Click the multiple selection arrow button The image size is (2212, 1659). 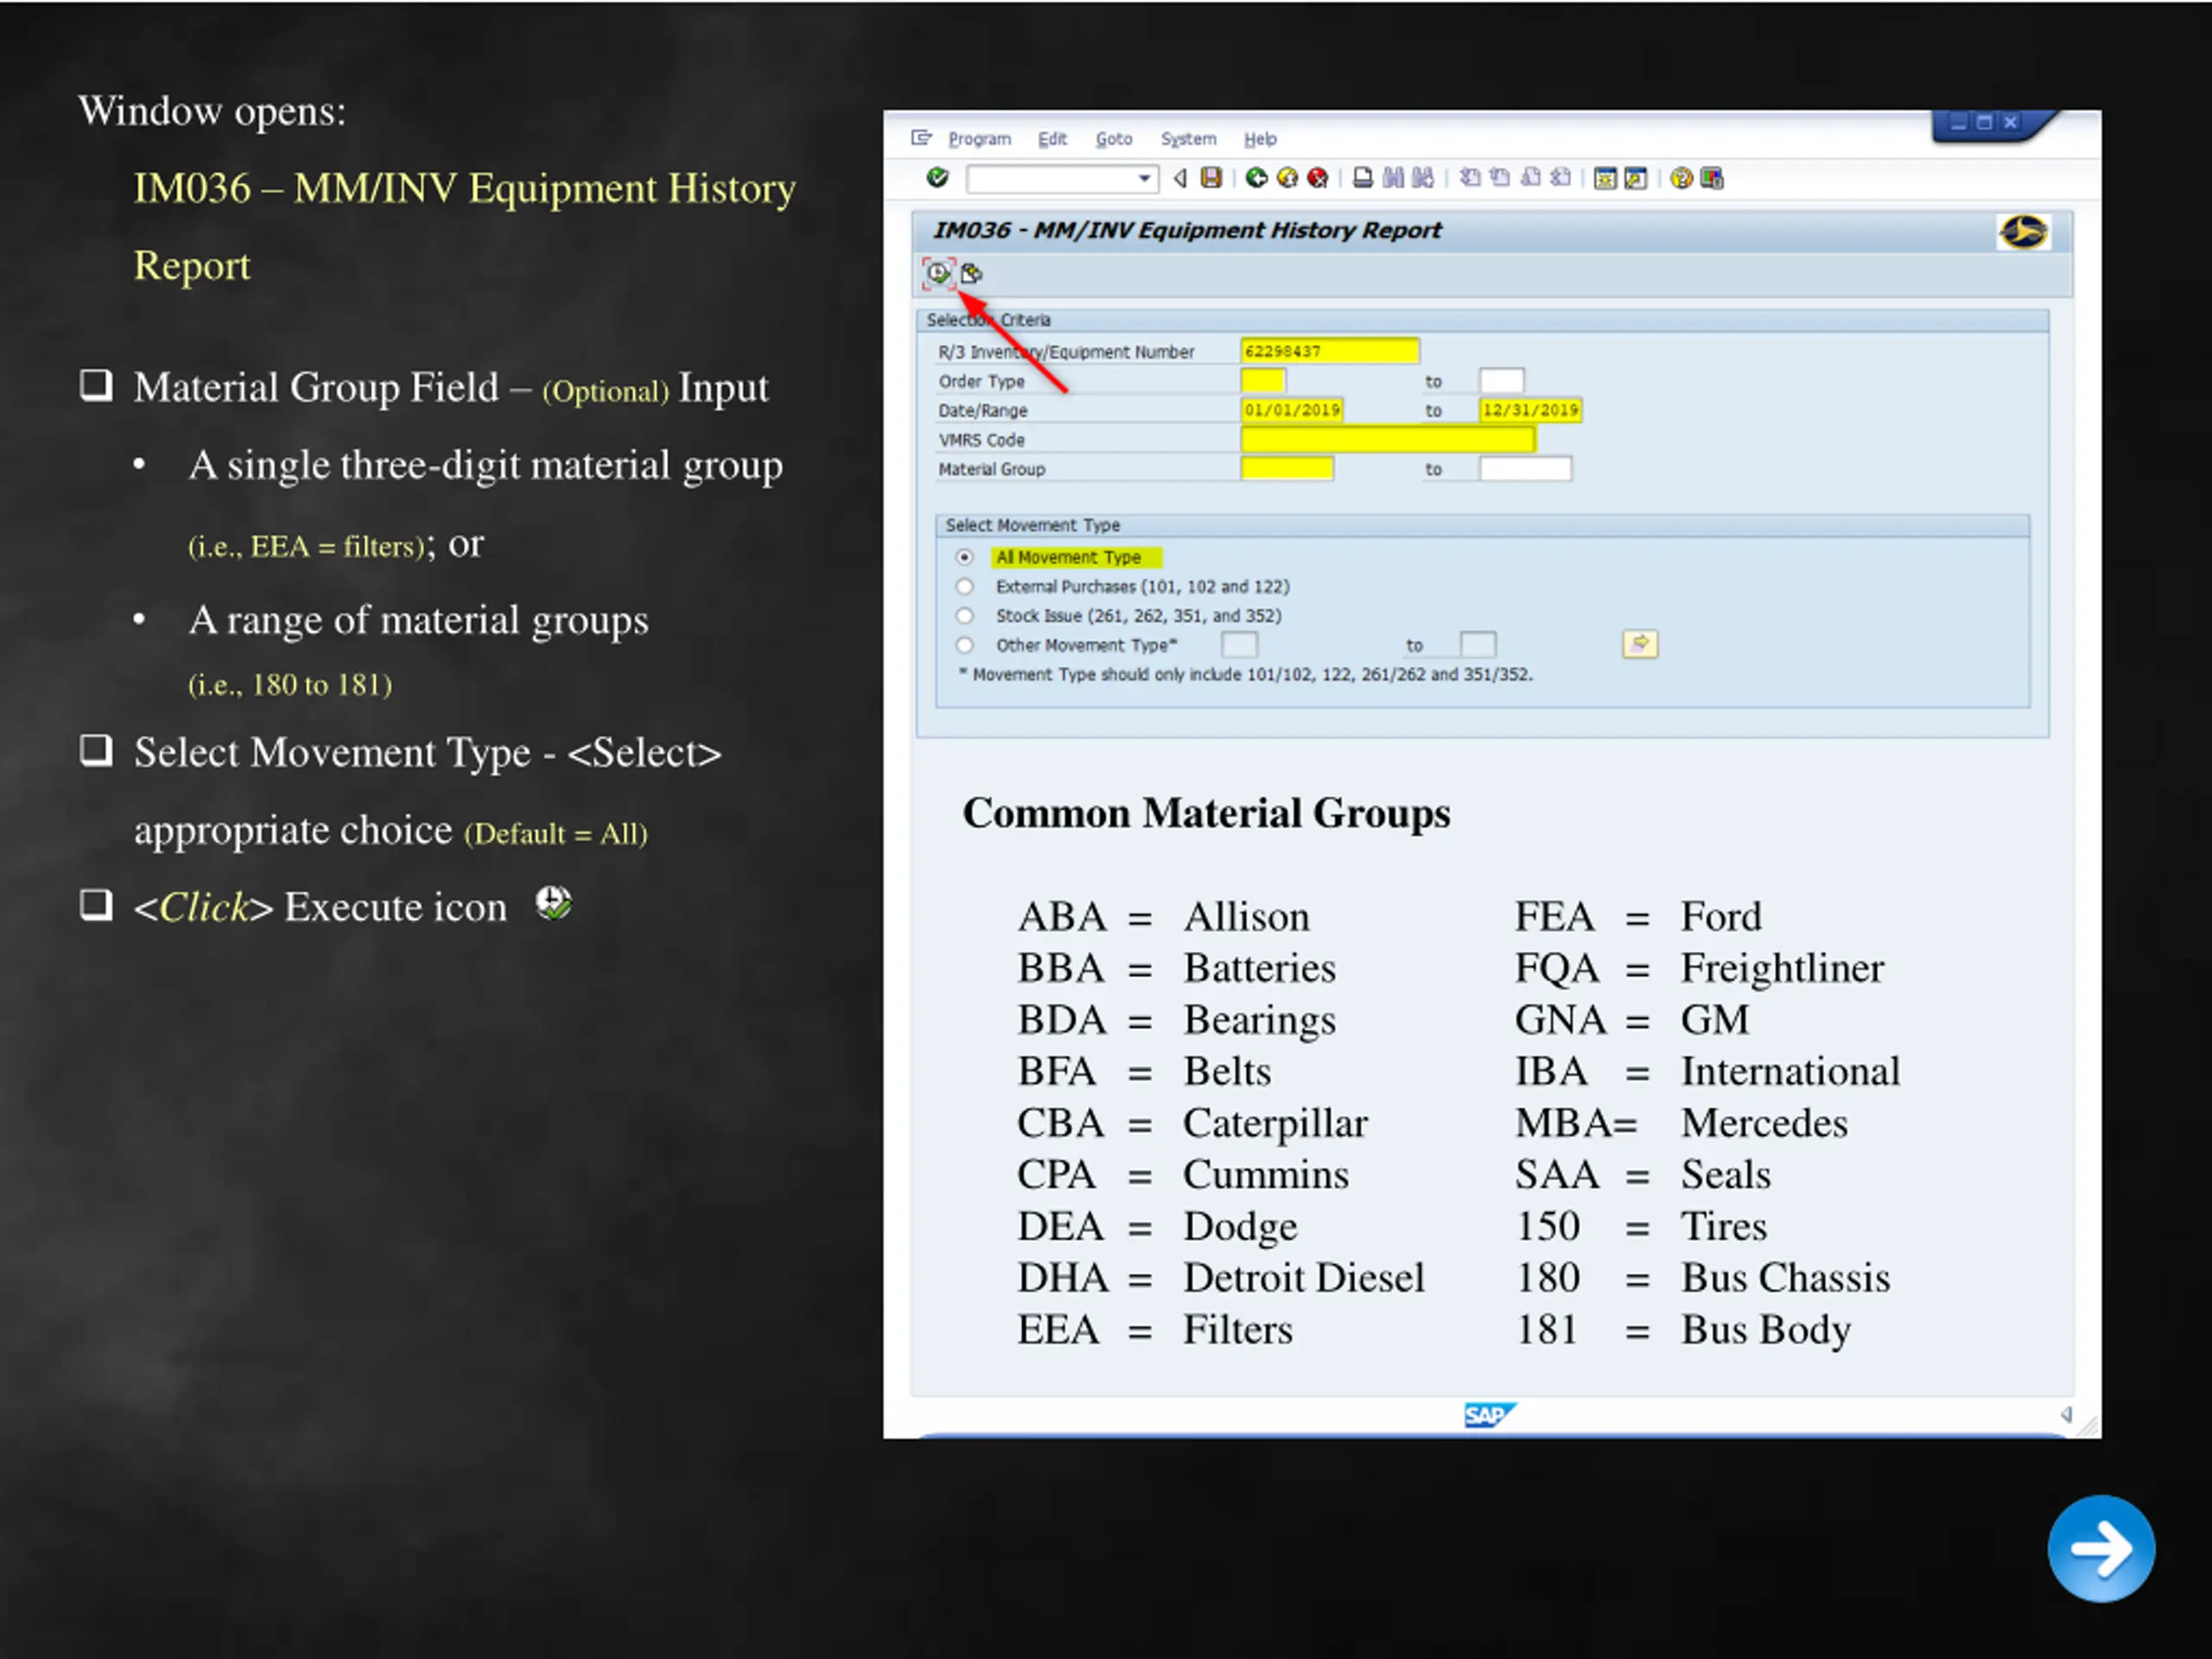pos(1639,644)
